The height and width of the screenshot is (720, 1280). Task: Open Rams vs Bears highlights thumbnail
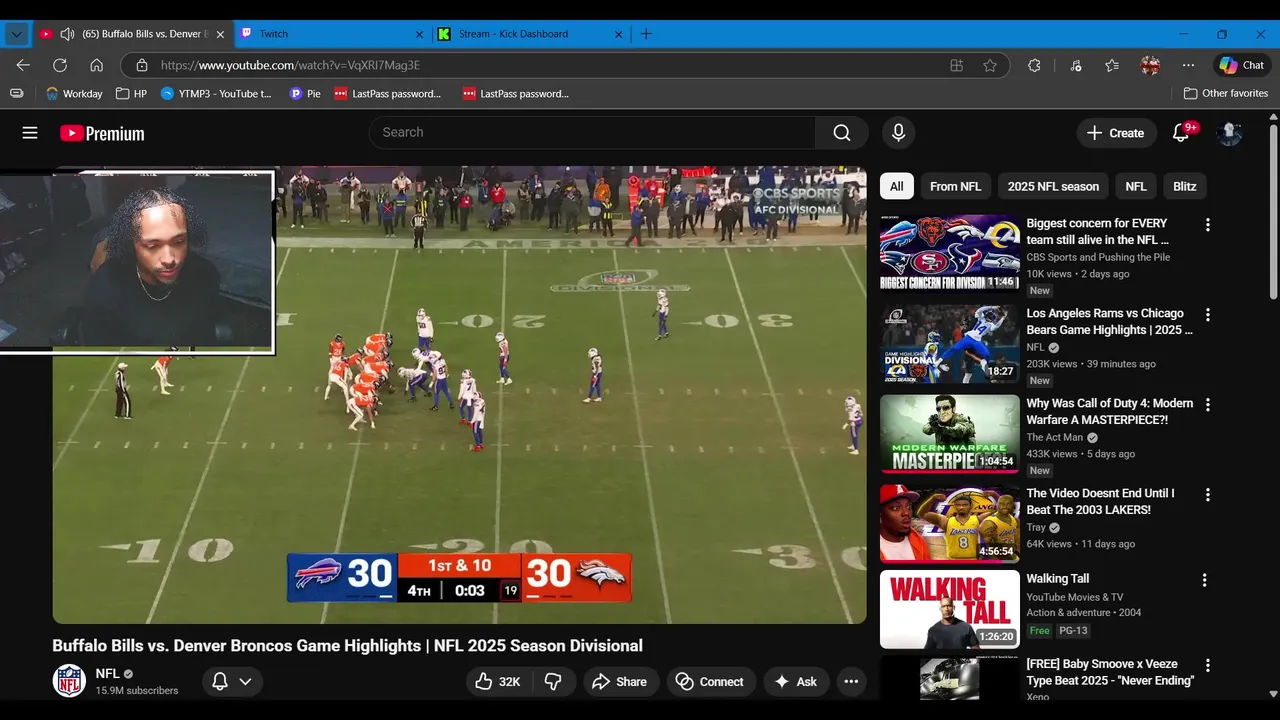950,344
